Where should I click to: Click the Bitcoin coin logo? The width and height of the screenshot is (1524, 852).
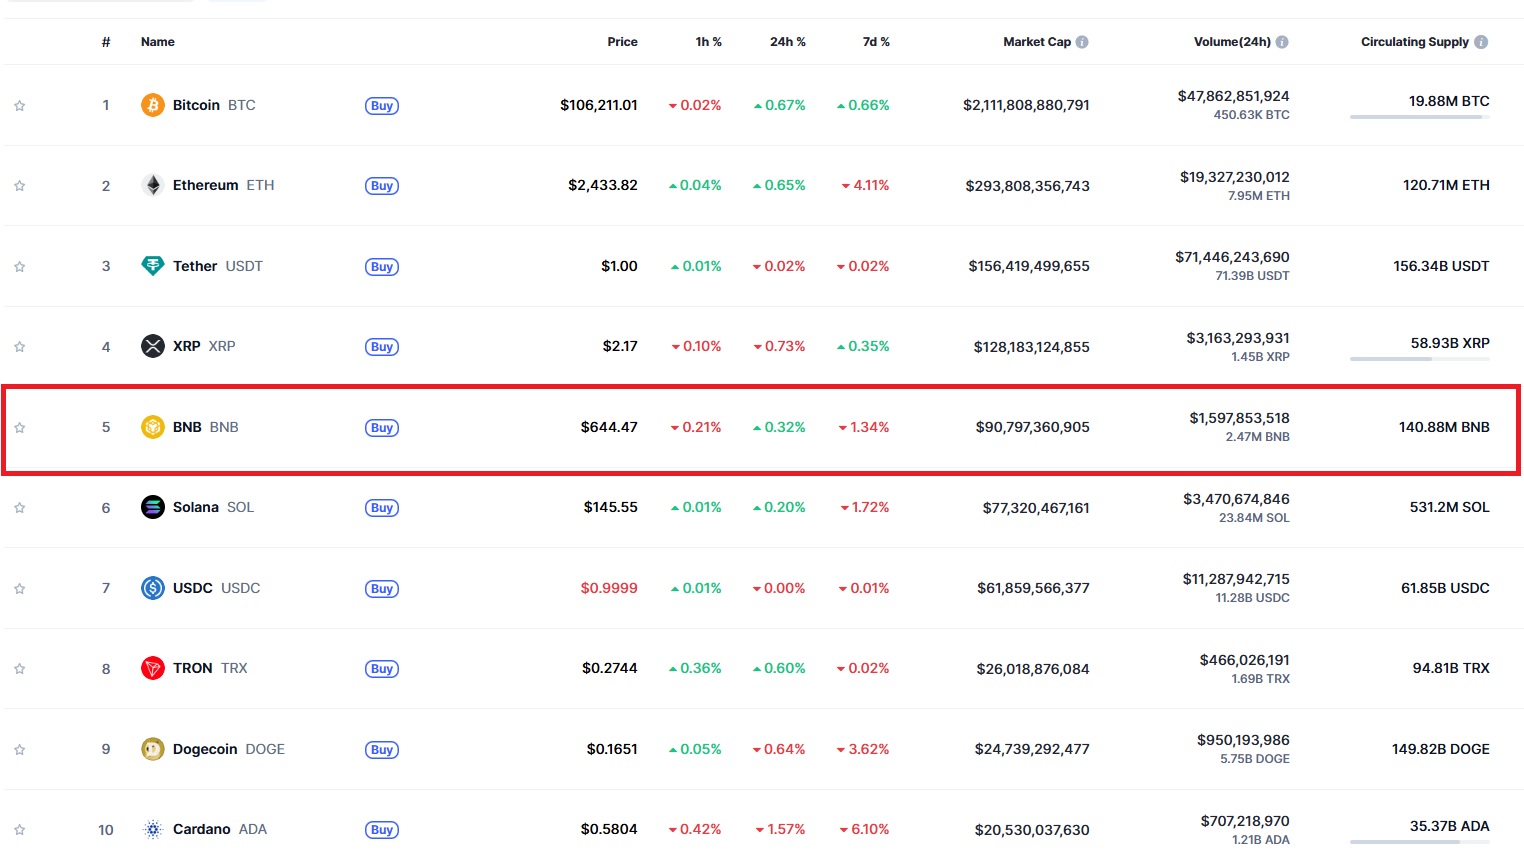coord(152,105)
